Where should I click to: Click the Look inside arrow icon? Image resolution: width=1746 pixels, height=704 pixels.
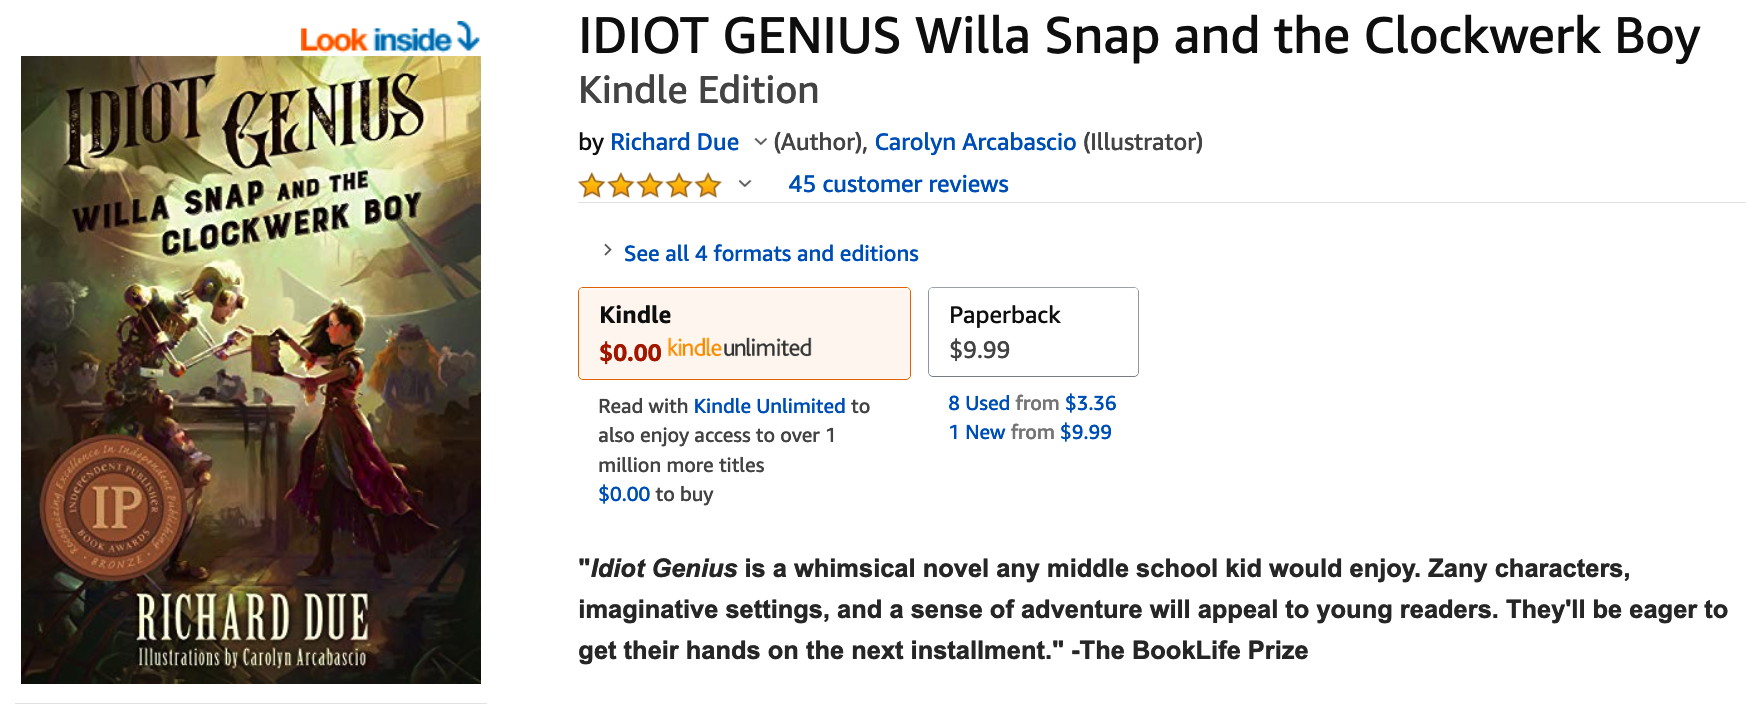(x=468, y=37)
